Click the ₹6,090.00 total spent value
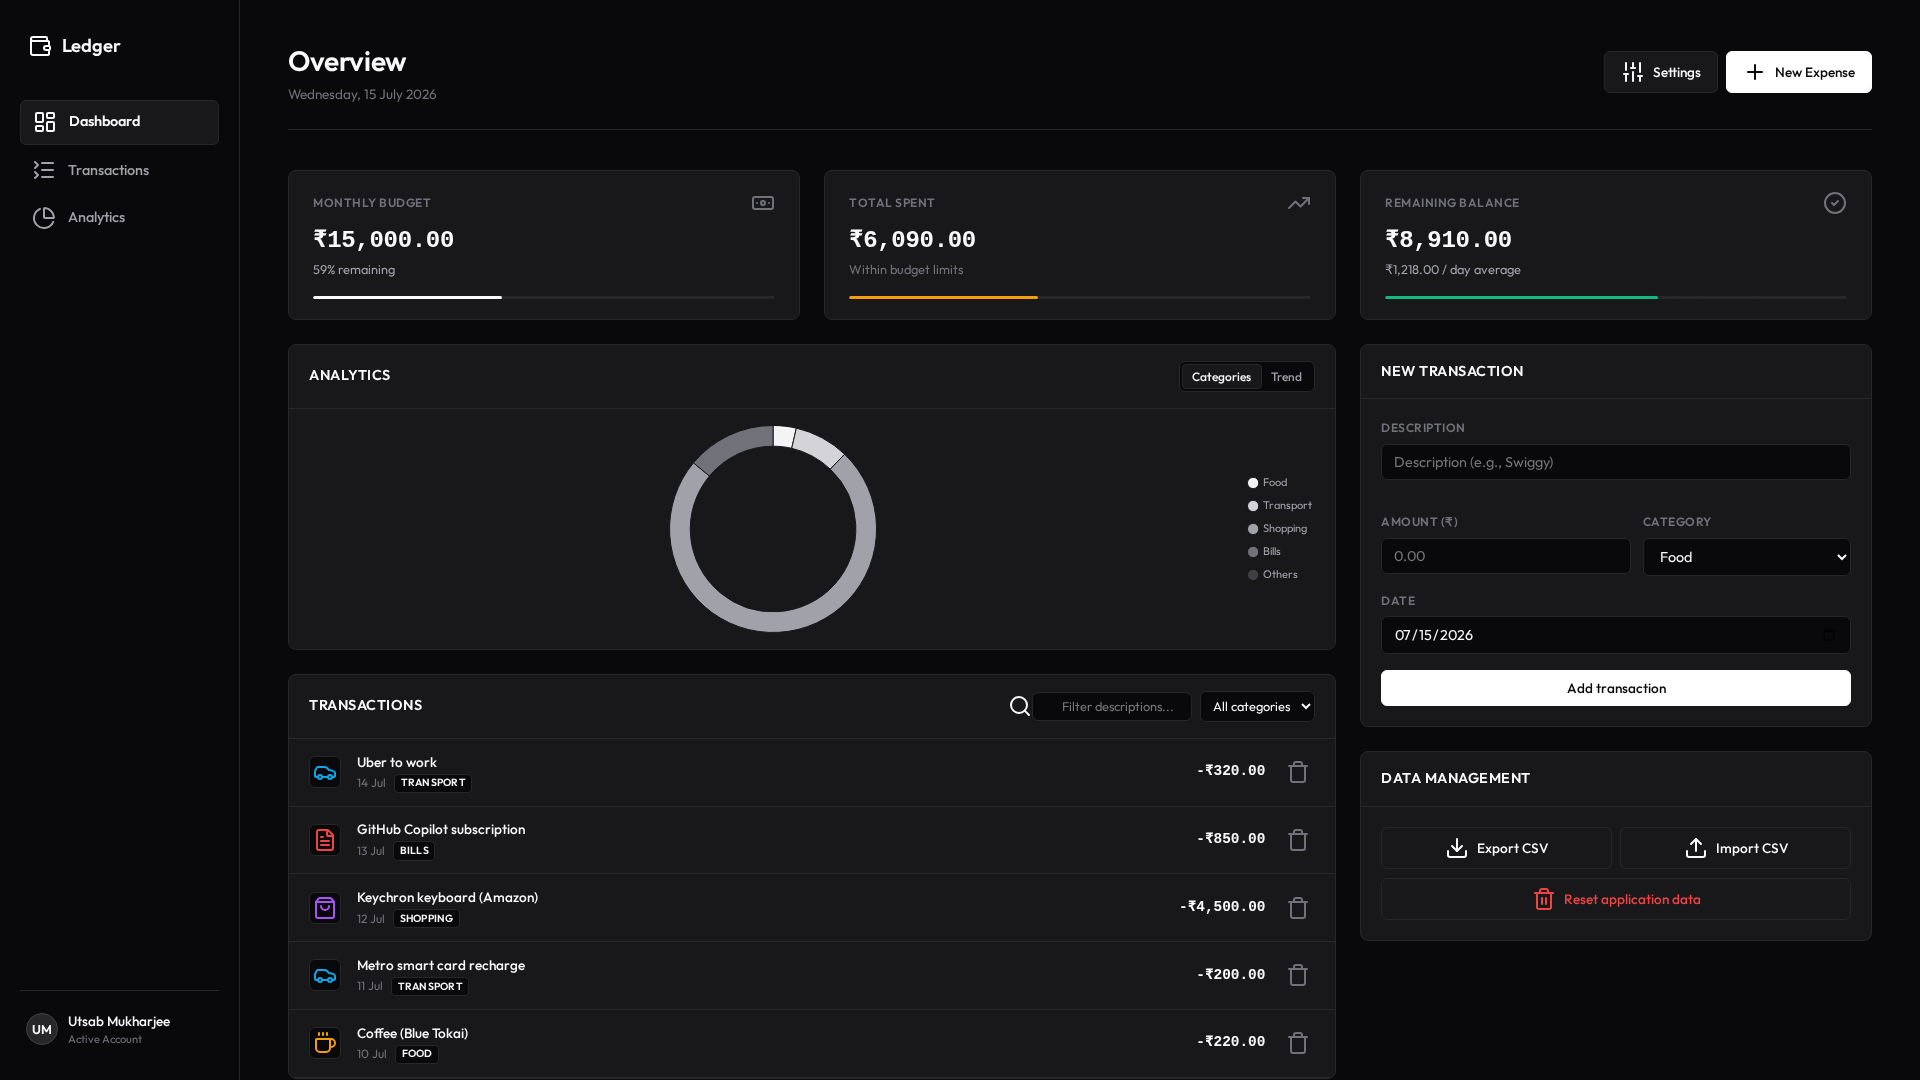The width and height of the screenshot is (1920, 1080). click(912, 240)
